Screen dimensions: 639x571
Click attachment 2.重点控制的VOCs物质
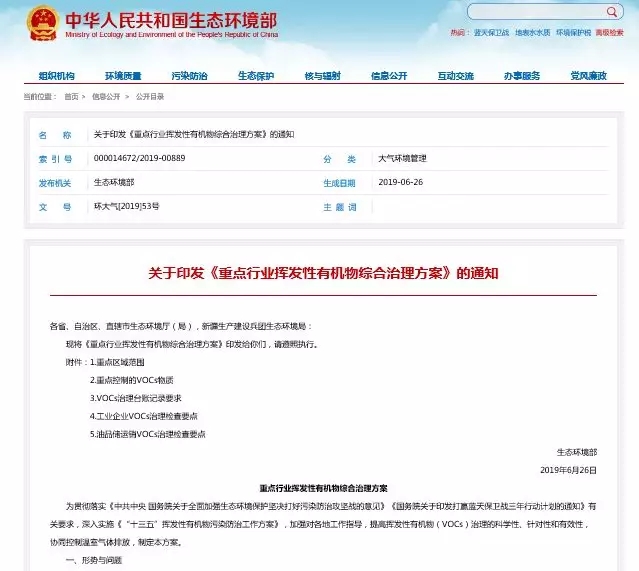[132, 380]
